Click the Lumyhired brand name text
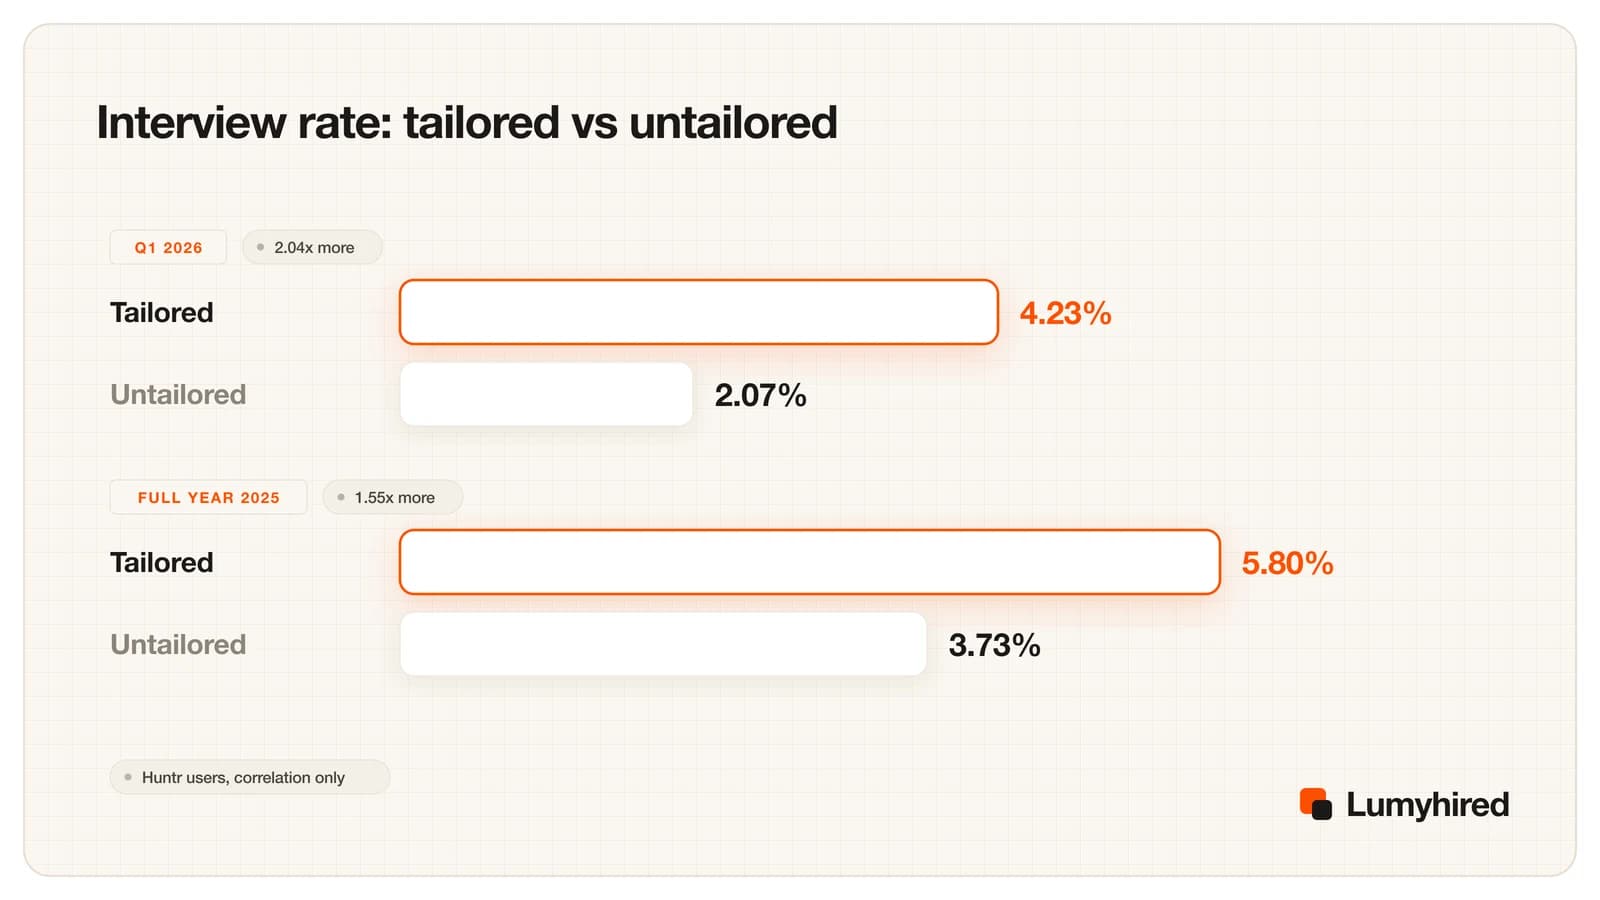1600x900 pixels. (x=1427, y=805)
